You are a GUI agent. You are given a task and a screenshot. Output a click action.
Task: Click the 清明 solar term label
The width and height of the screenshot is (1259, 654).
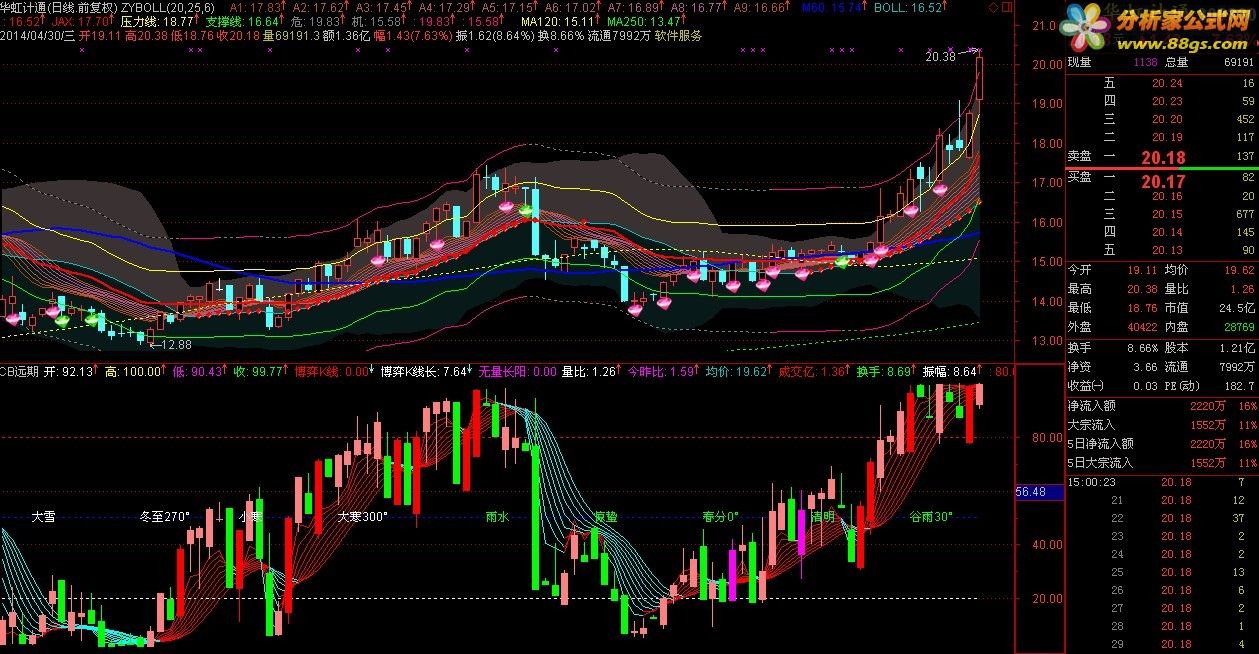click(822, 517)
